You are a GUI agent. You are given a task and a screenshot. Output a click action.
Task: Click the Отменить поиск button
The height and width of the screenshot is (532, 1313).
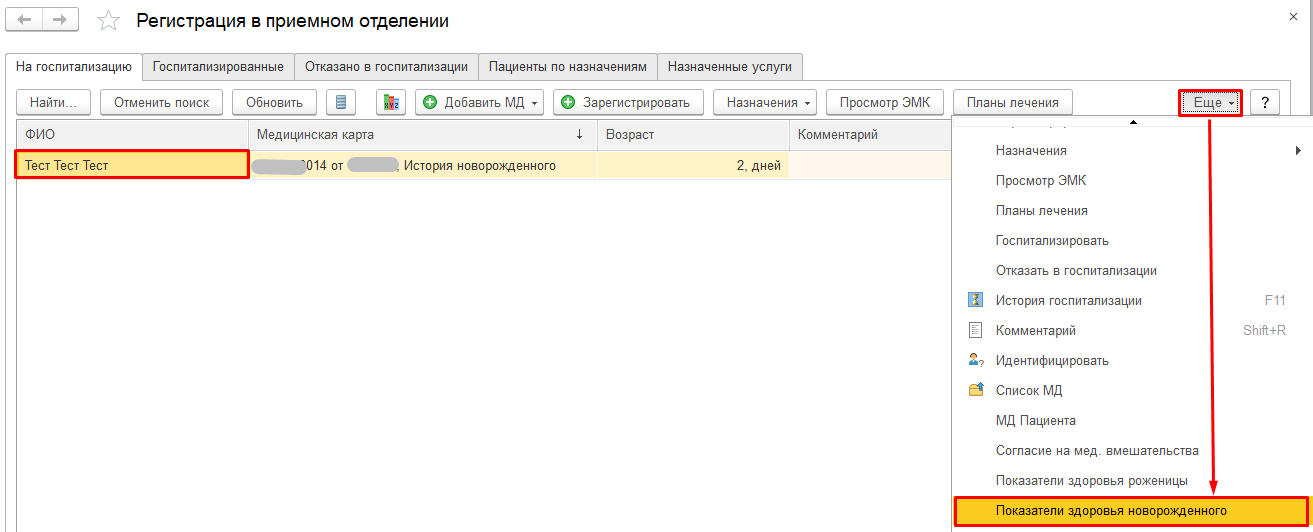161,102
